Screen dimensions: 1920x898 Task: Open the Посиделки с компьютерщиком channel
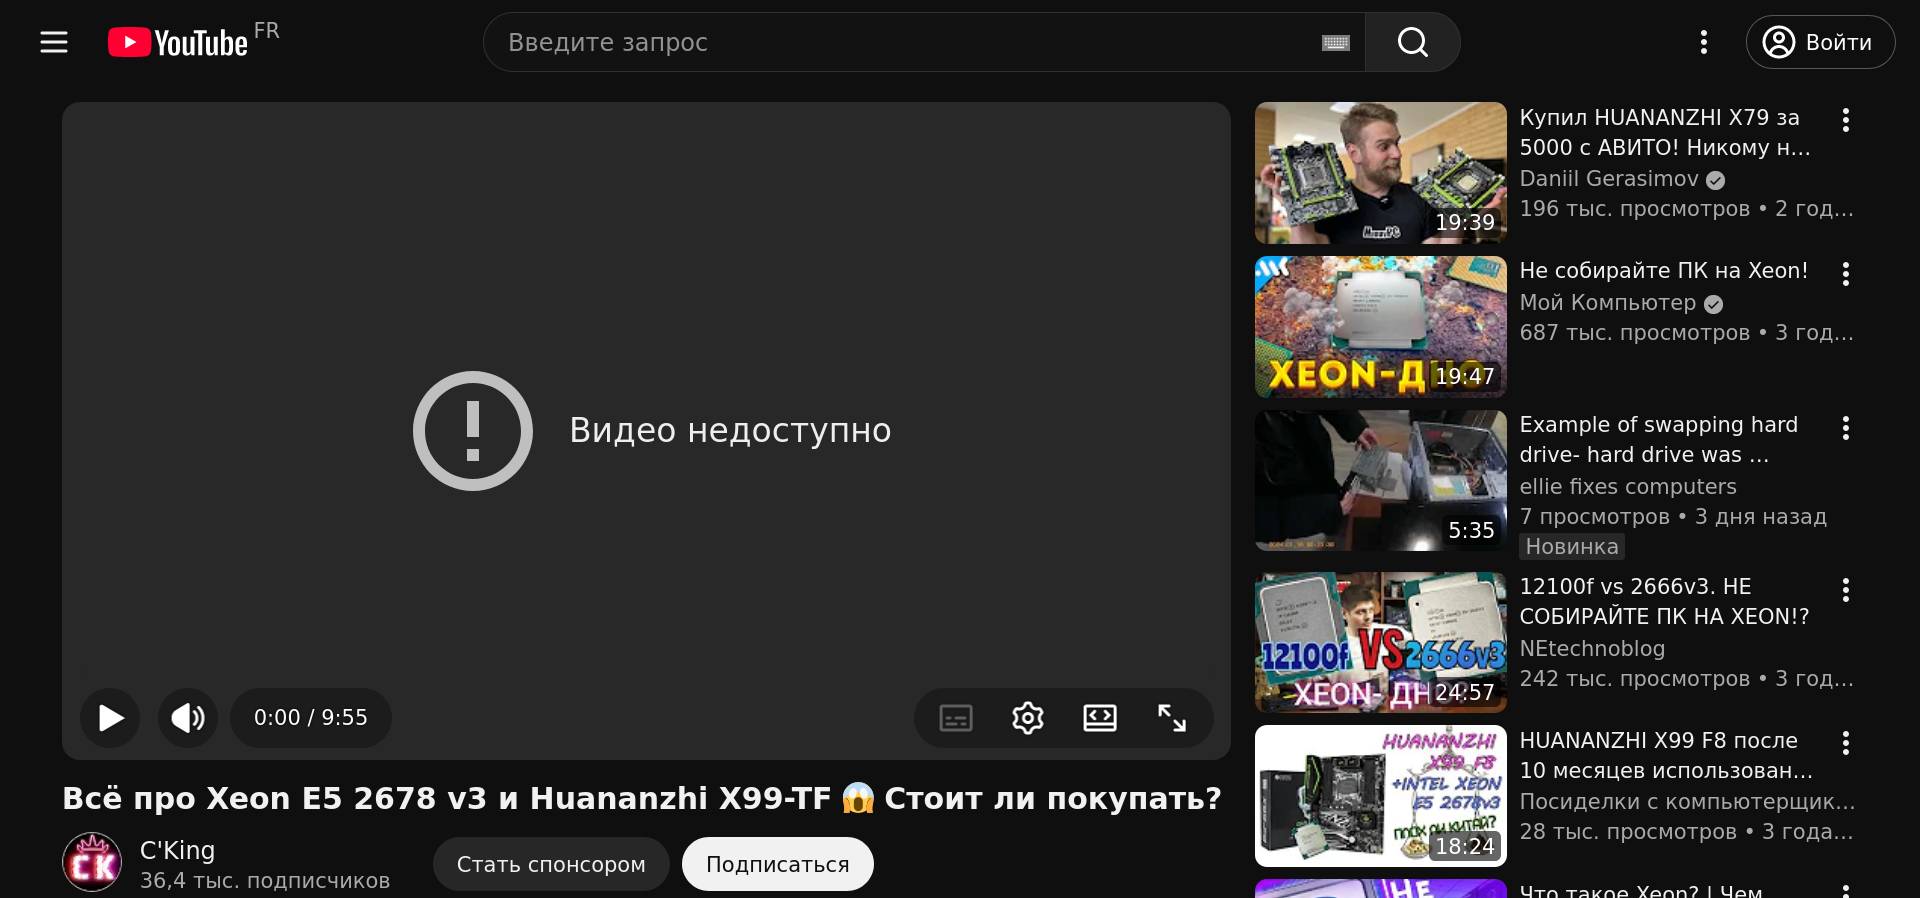(1688, 802)
